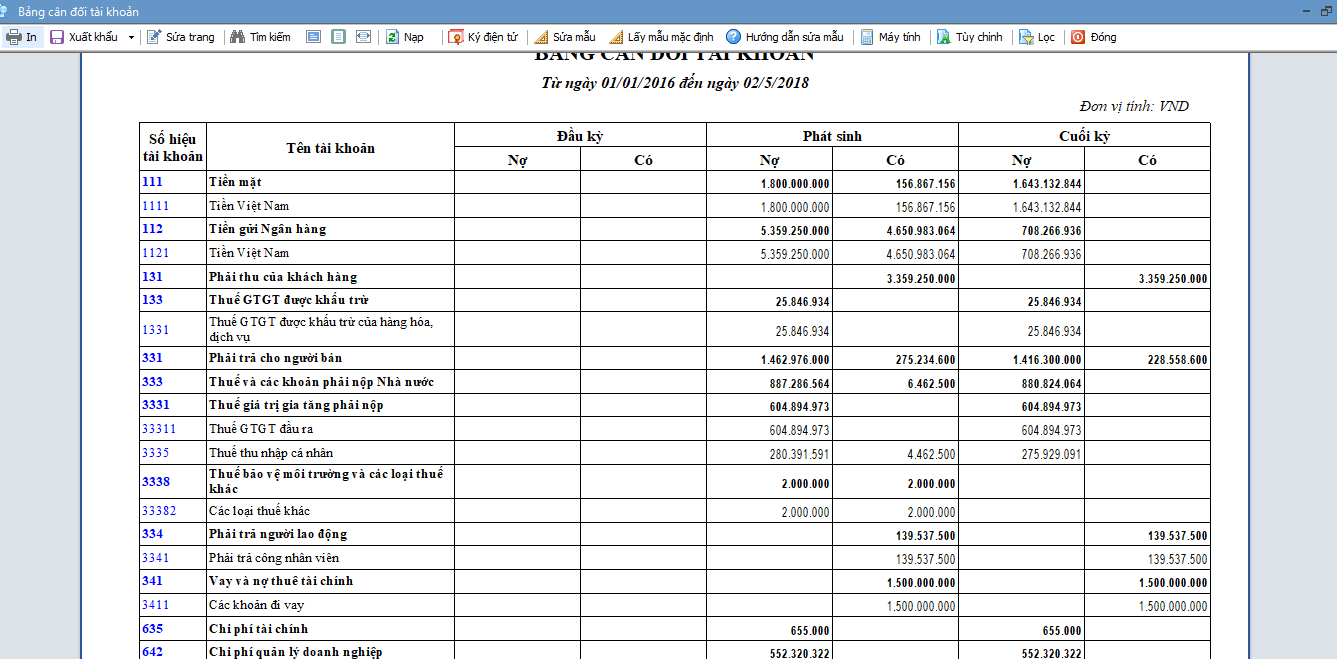The width and height of the screenshot is (1337, 659).
Task: Open account number 3338 link
Action: coord(155,482)
